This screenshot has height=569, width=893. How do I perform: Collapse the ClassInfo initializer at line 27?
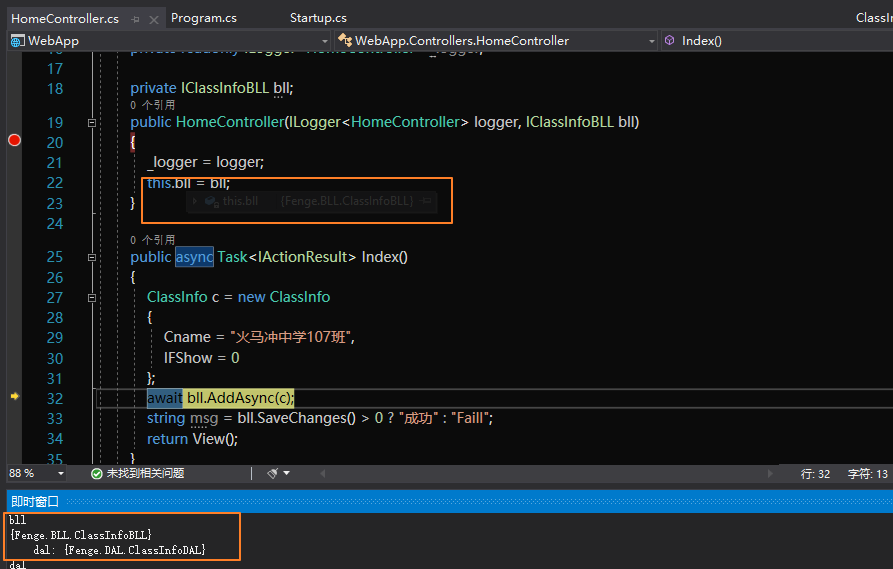[92, 297]
